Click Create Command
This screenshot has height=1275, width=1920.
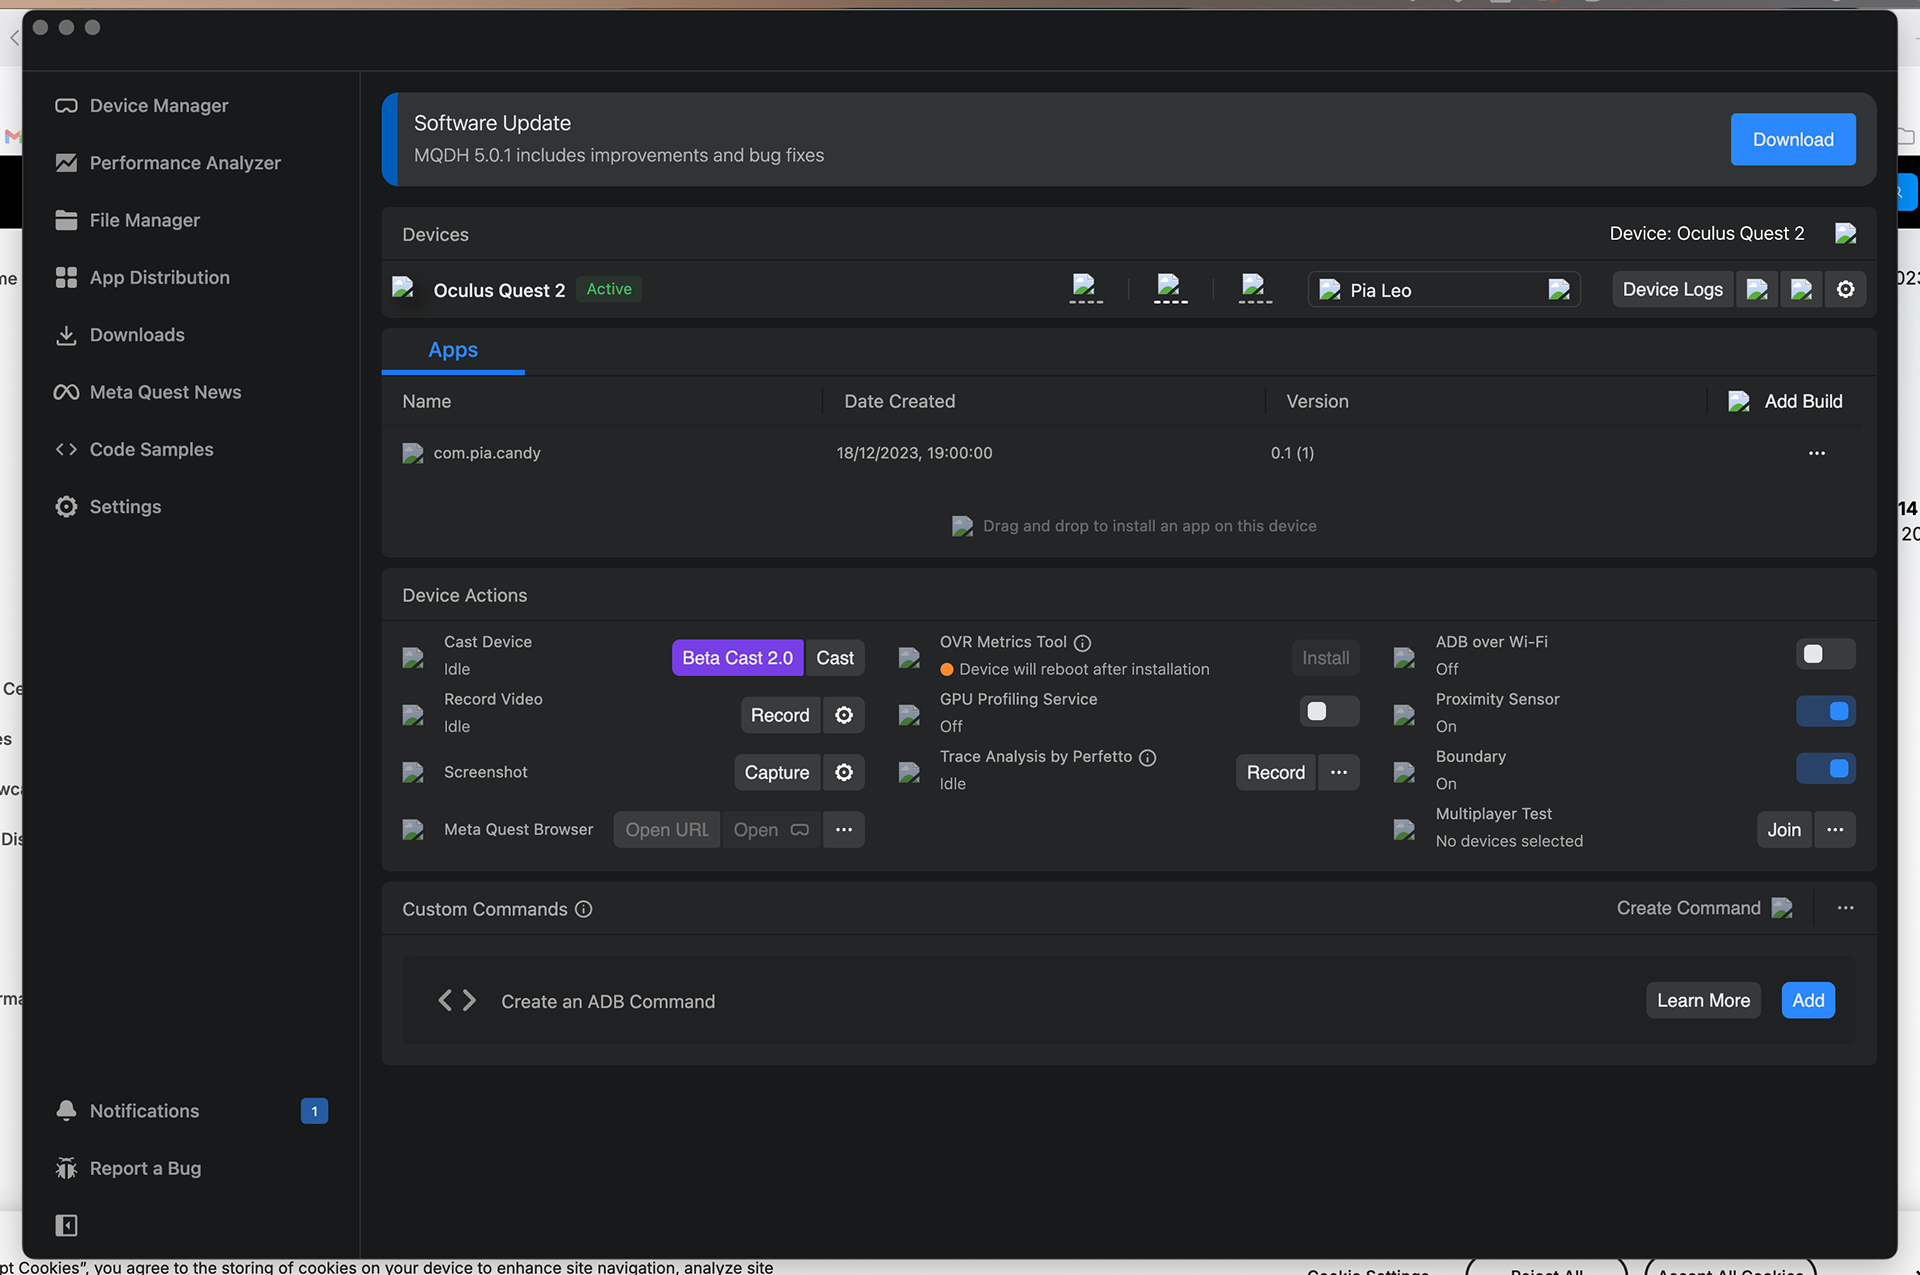tap(1704, 908)
